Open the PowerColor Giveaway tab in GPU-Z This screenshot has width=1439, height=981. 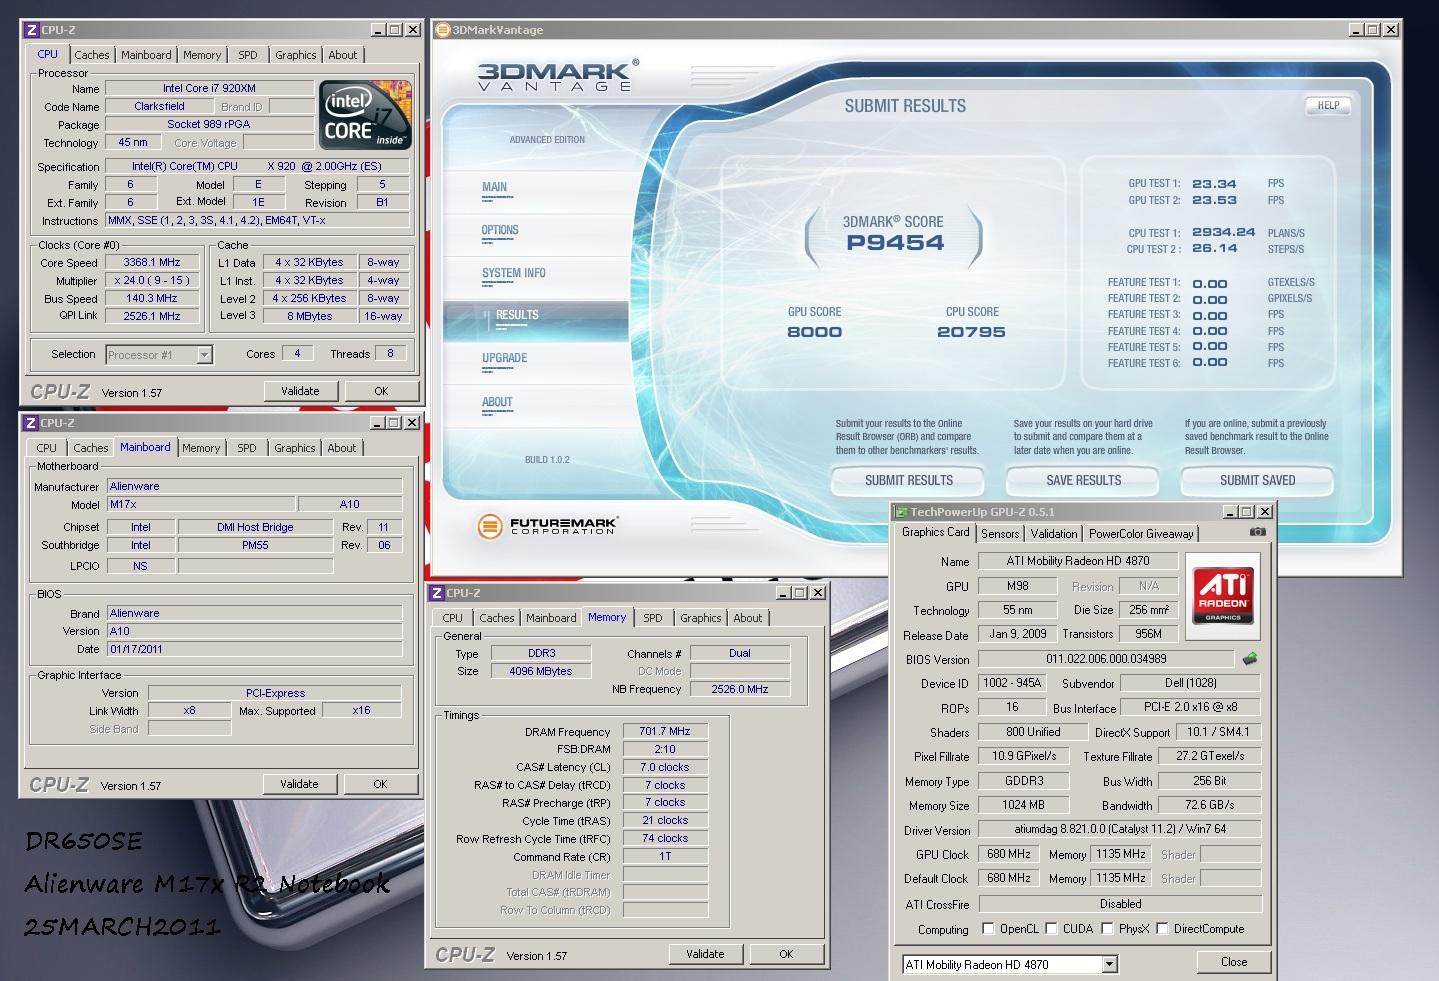pos(1141,534)
